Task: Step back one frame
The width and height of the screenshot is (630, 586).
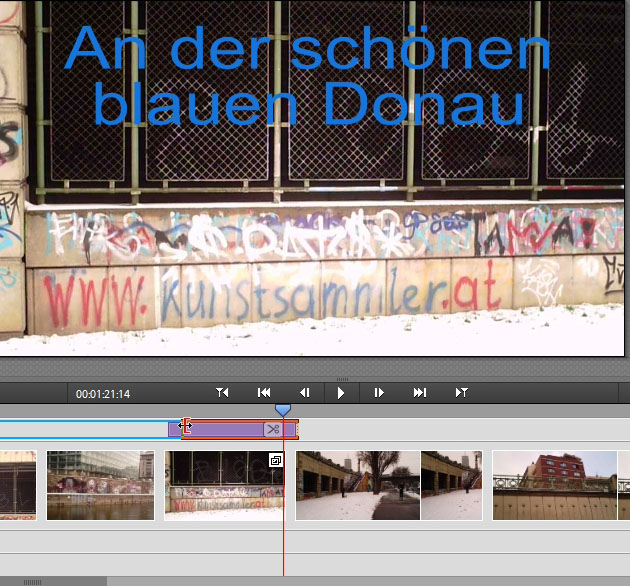Action: tap(305, 392)
